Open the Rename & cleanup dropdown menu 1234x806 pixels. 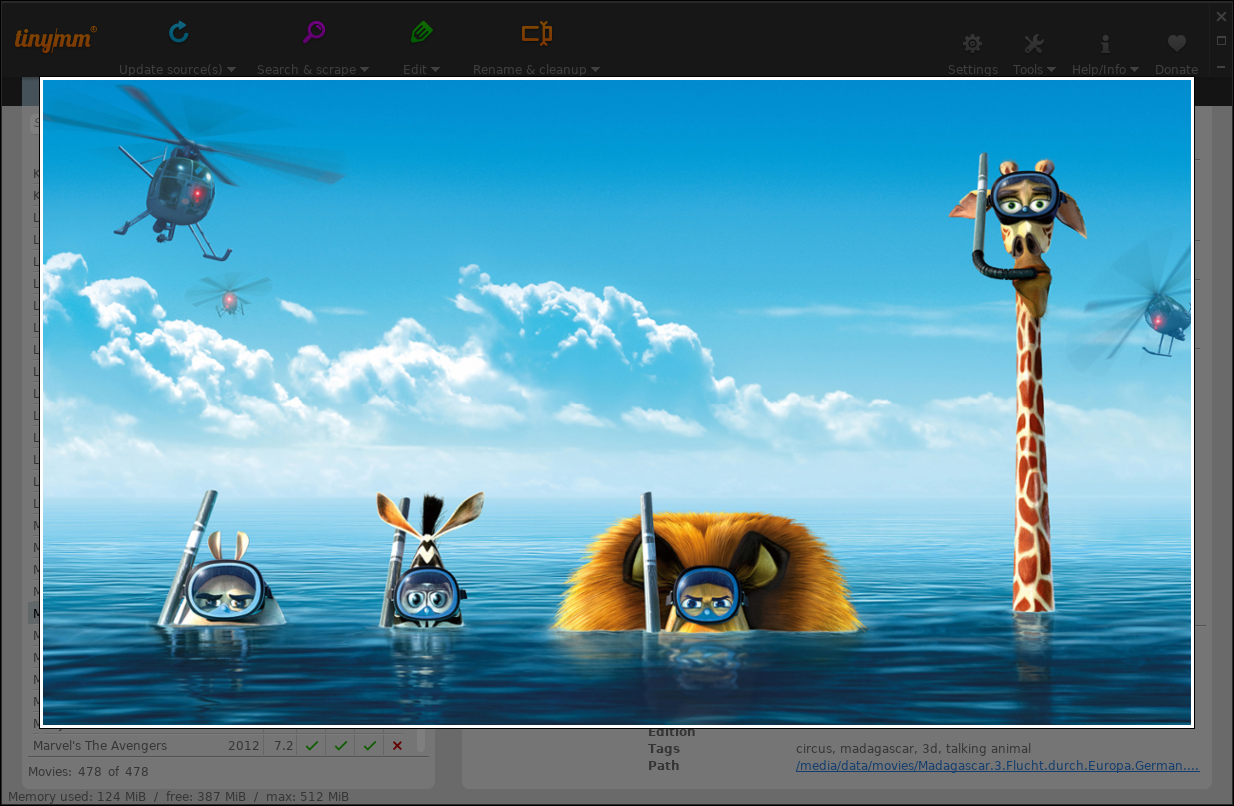tap(595, 70)
